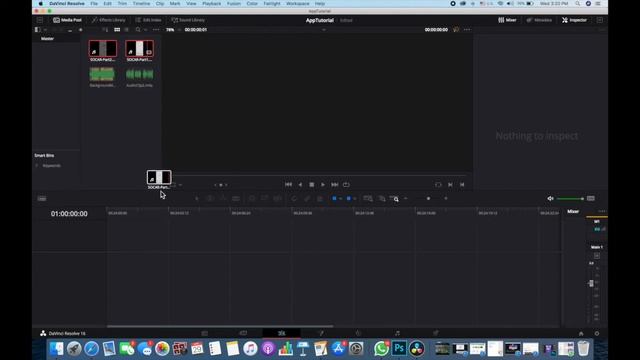Toggle the Metadata panel button
This screenshot has height=360, width=640.
(x=539, y=20)
